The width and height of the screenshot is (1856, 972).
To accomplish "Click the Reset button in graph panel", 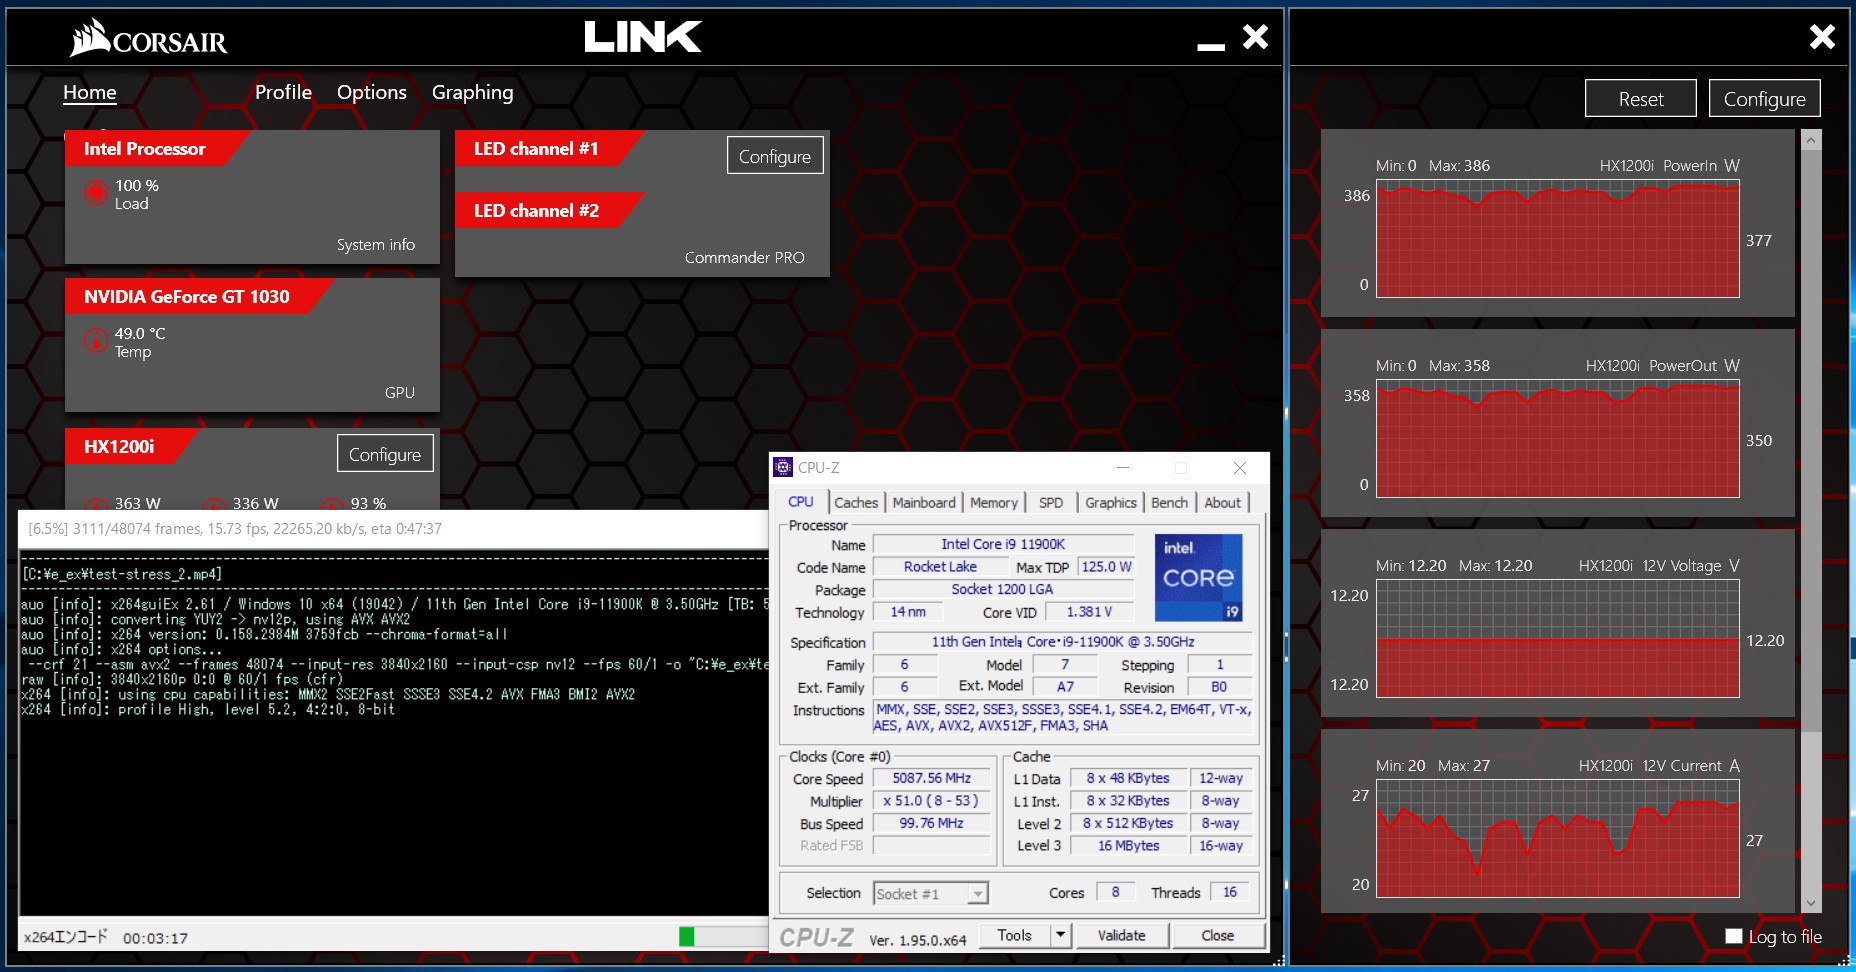I will pyautogui.click(x=1641, y=99).
